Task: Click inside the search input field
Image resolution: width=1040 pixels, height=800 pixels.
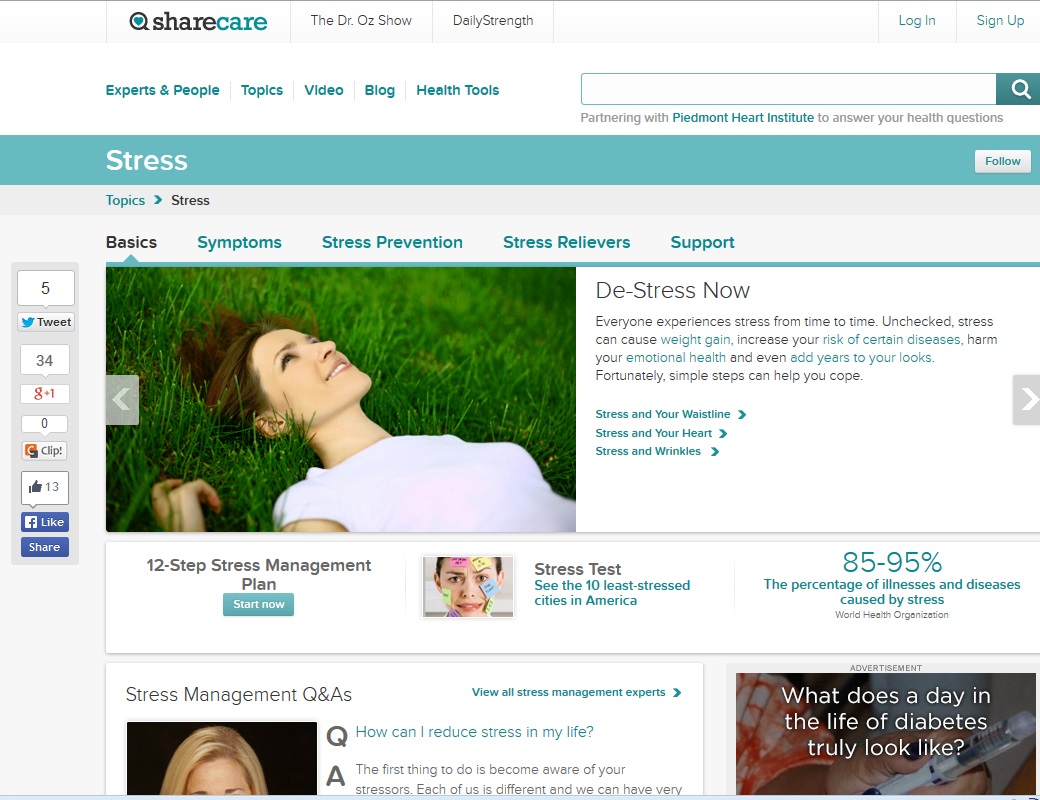Action: [789, 89]
